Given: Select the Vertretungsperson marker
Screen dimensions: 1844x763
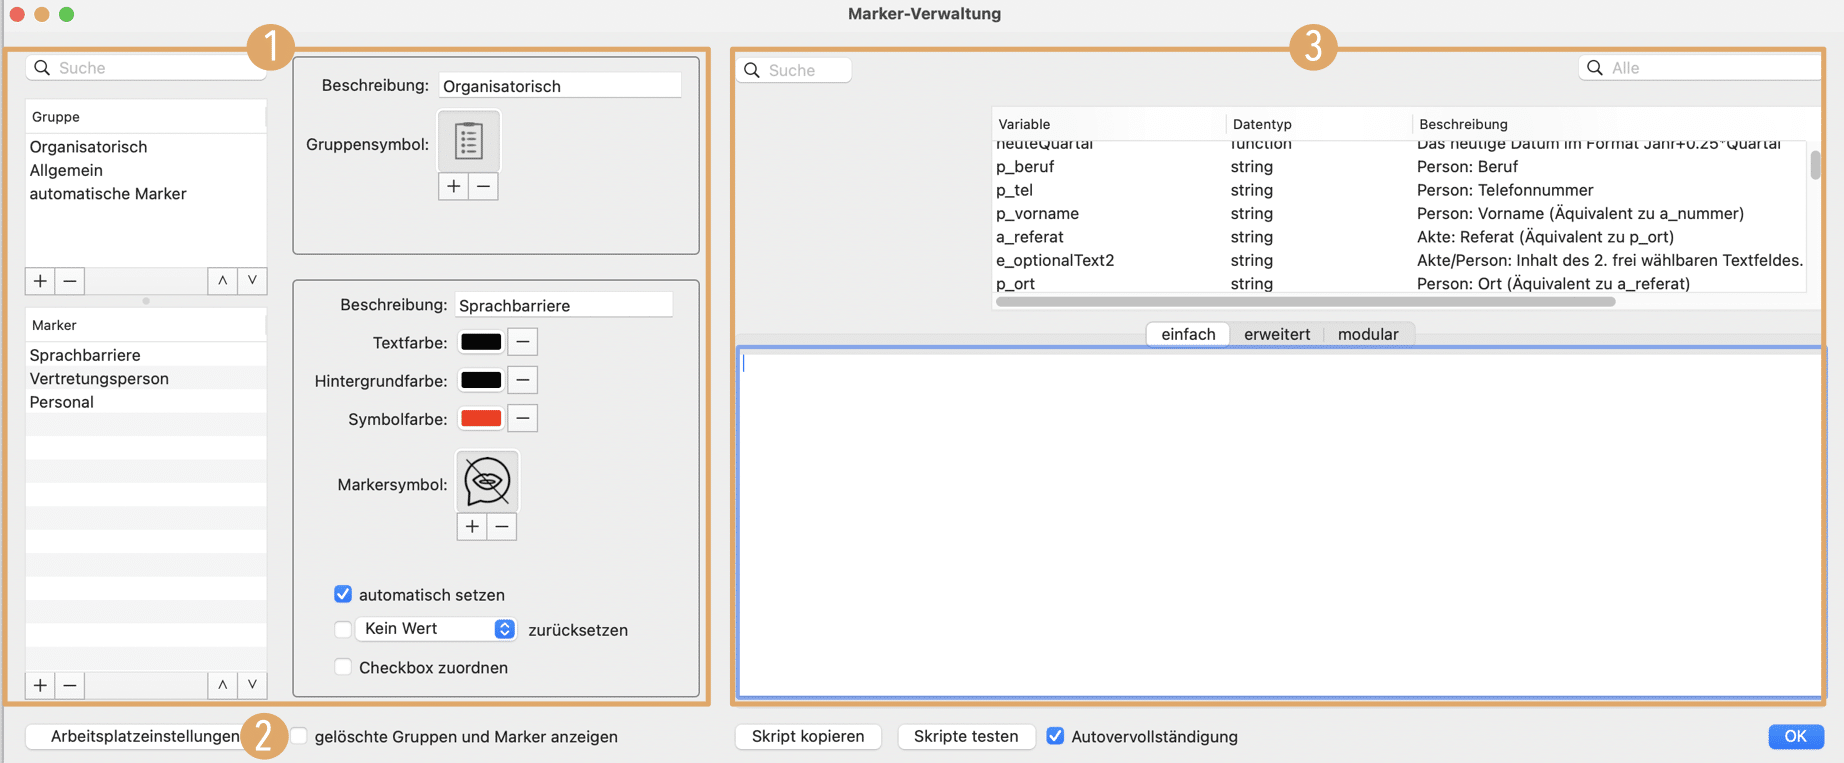Looking at the screenshot, I should click(x=146, y=379).
